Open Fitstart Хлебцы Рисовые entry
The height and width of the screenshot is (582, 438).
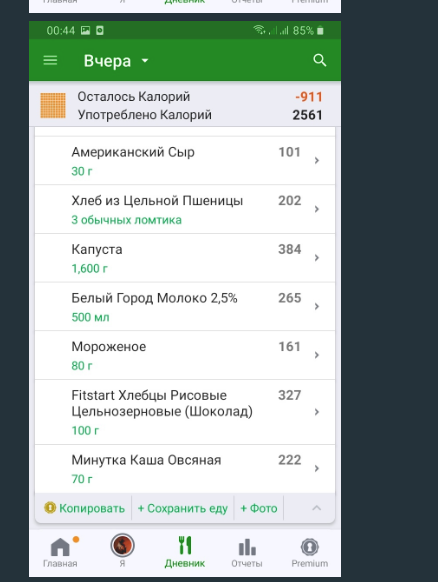185,412
